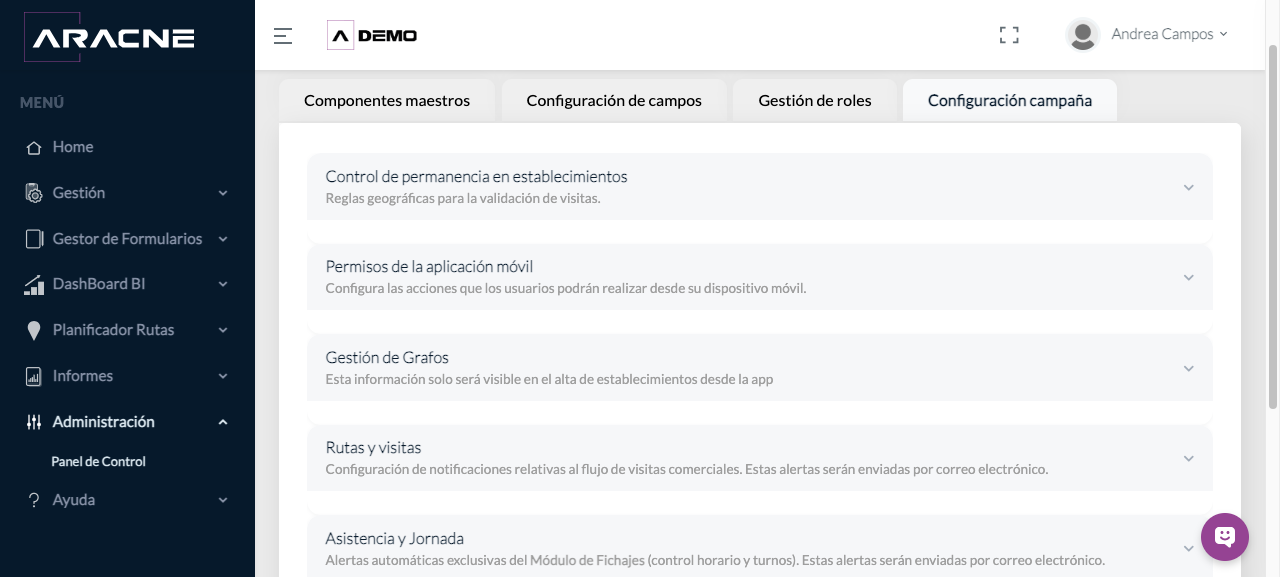Image resolution: width=1280 pixels, height=577 pixels.
Task: Expand the Gestión de Grafos chevron
Action: 1189,368
